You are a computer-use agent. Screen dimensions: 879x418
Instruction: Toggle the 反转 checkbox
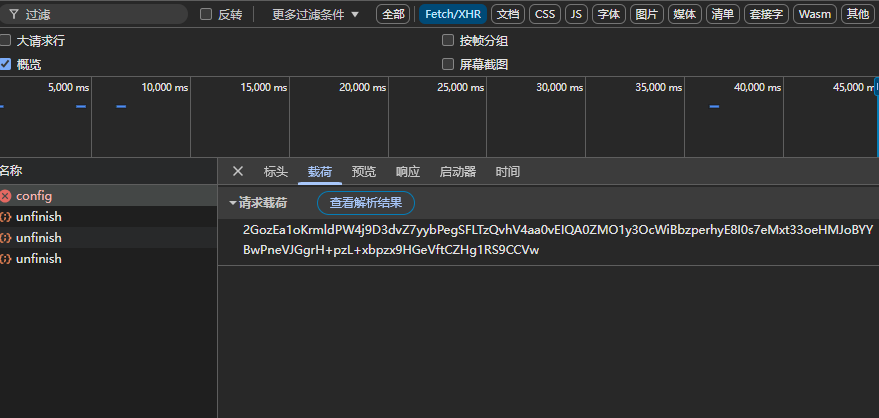pyautogui.click(x=206, y=15)
